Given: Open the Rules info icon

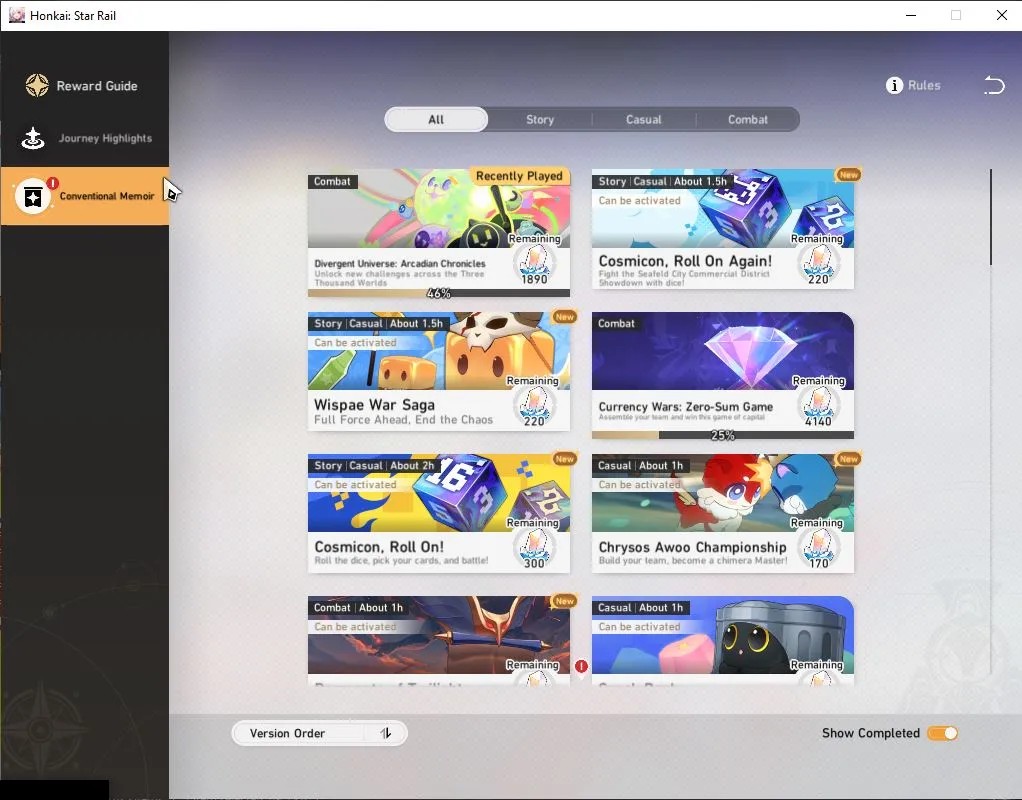Looking at the screenshot, I should point(894,85).
